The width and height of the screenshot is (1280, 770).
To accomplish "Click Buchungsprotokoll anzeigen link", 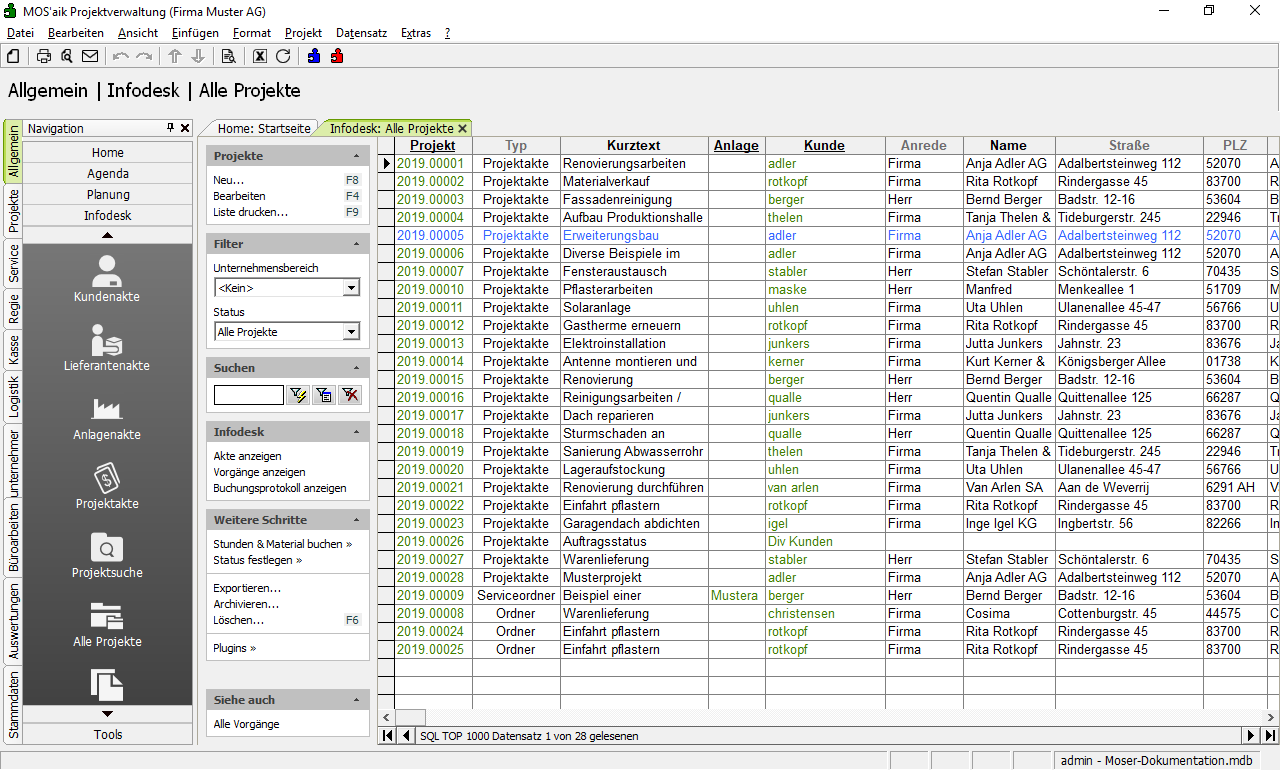I will click(280, 488).
